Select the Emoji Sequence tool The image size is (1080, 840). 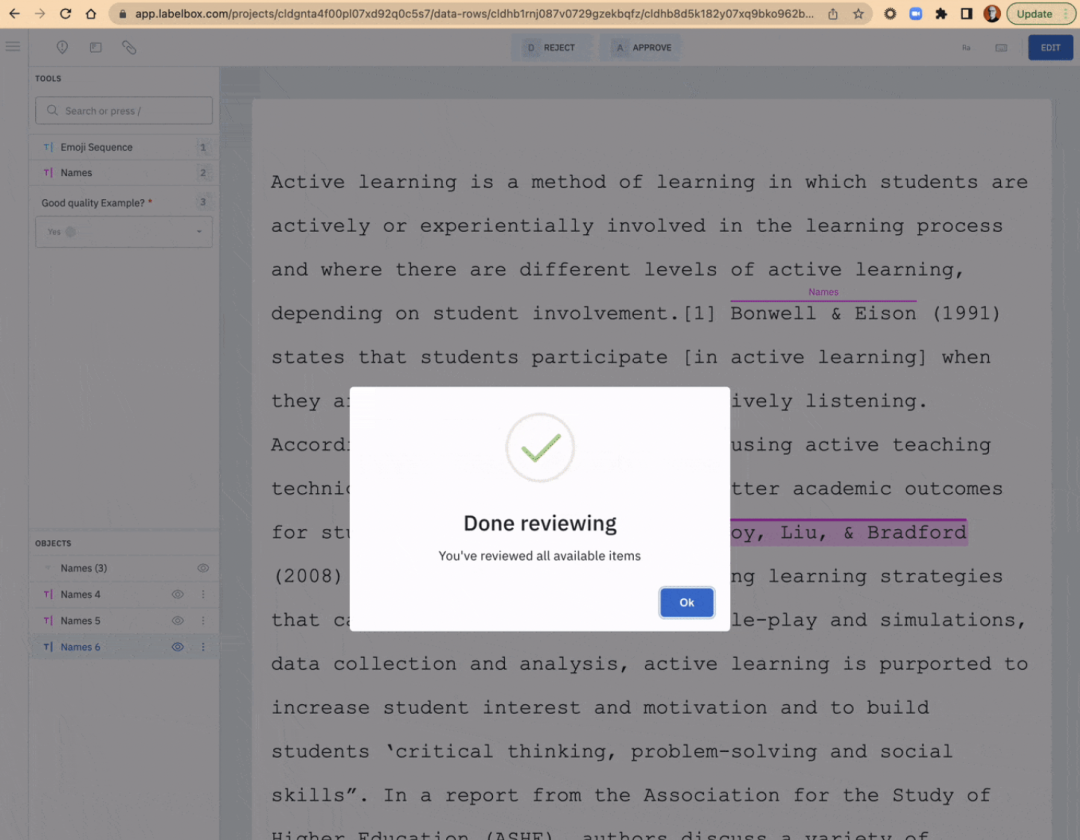point(124,147)
